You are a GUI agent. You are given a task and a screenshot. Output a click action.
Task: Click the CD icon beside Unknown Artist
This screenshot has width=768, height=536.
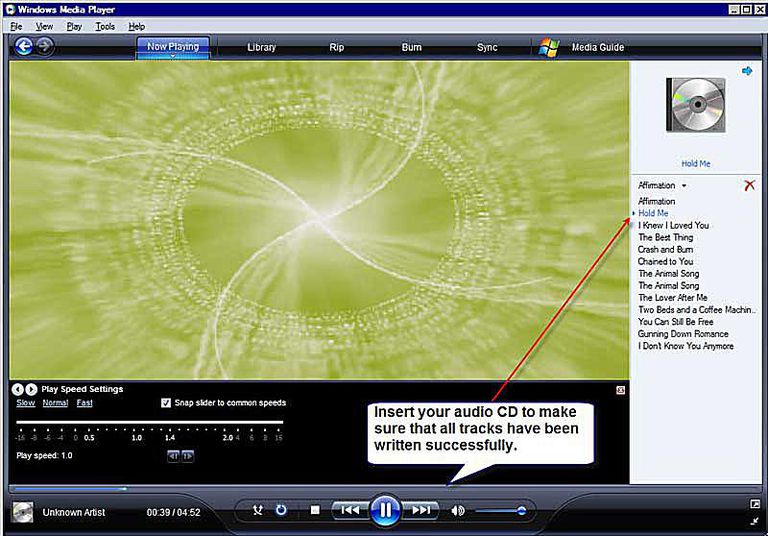tap(23, 512)
